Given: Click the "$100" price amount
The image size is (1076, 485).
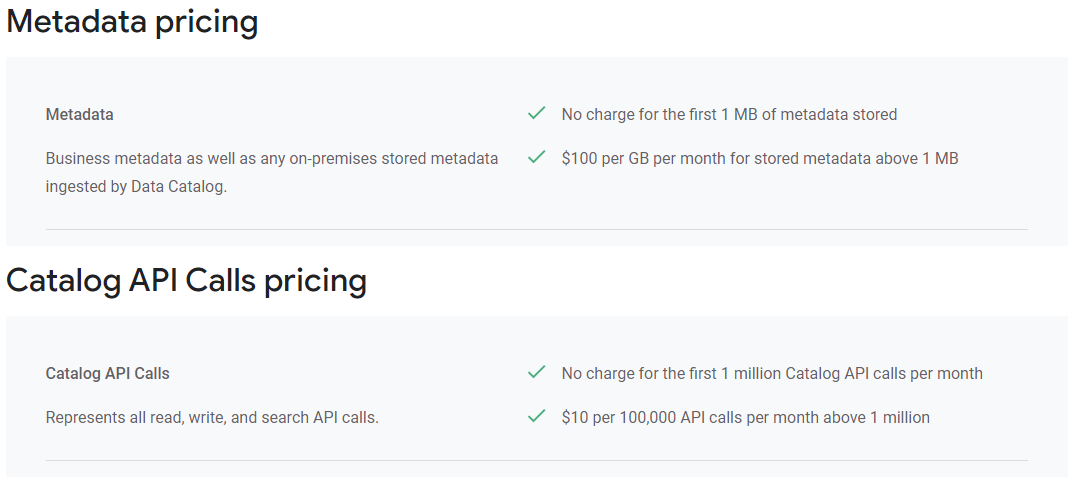Looking at the screenshot, I should point(578,158).
